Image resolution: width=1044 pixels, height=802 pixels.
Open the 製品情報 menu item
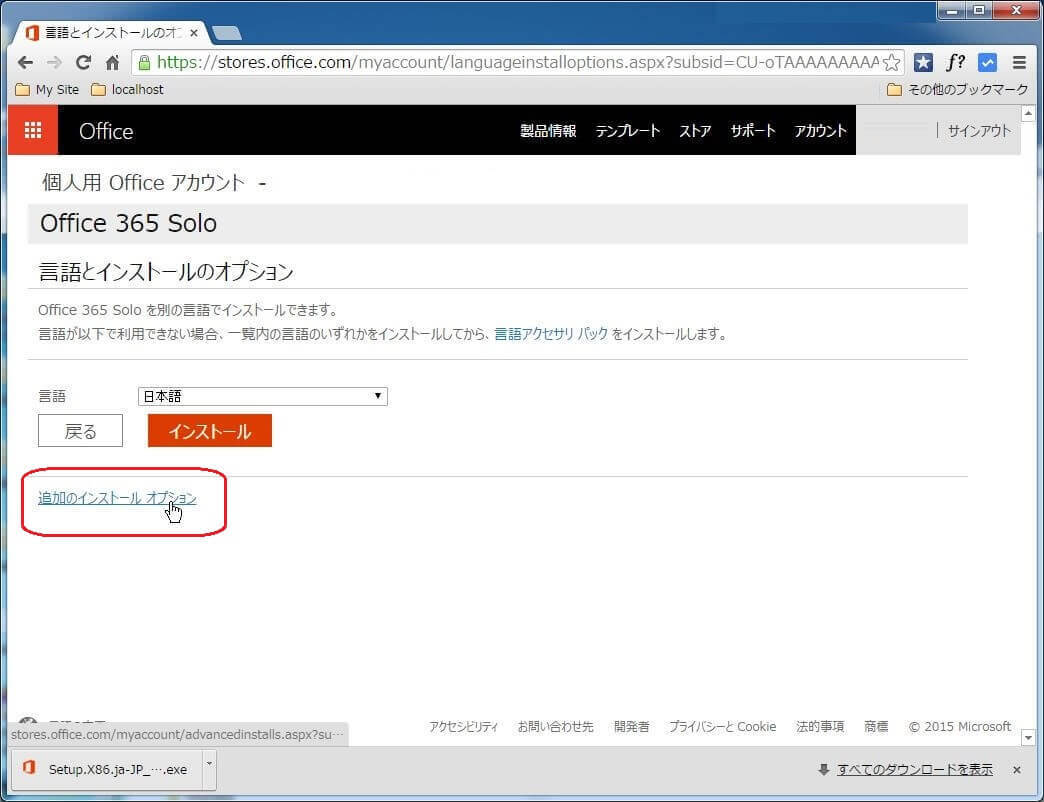pos(548,131)
